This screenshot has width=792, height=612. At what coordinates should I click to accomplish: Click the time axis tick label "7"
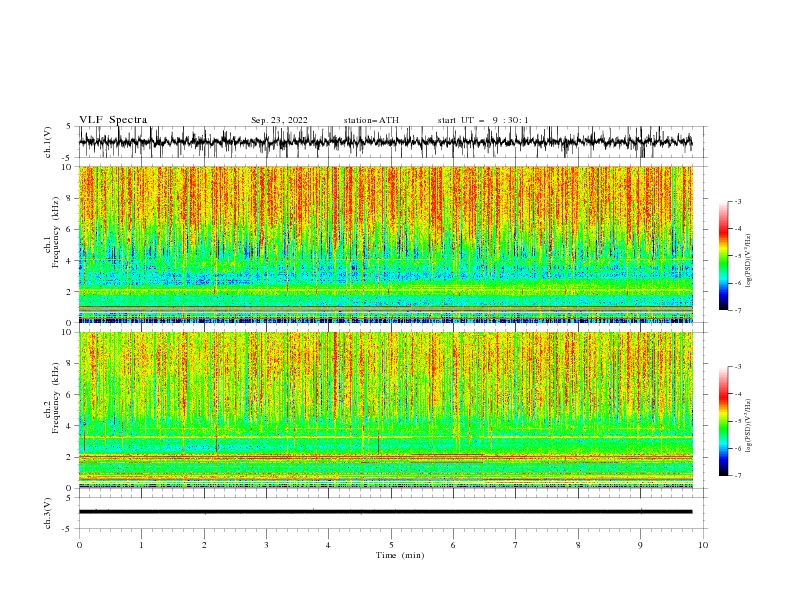click(516, 545)
